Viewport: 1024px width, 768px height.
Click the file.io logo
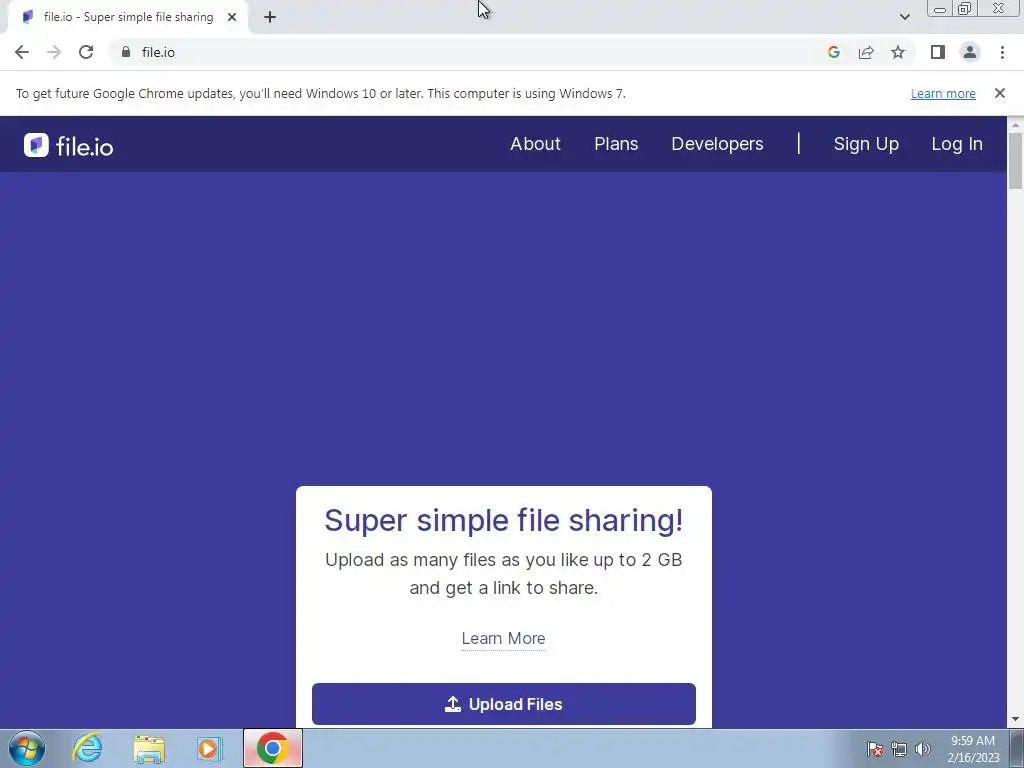coord(69,145)
